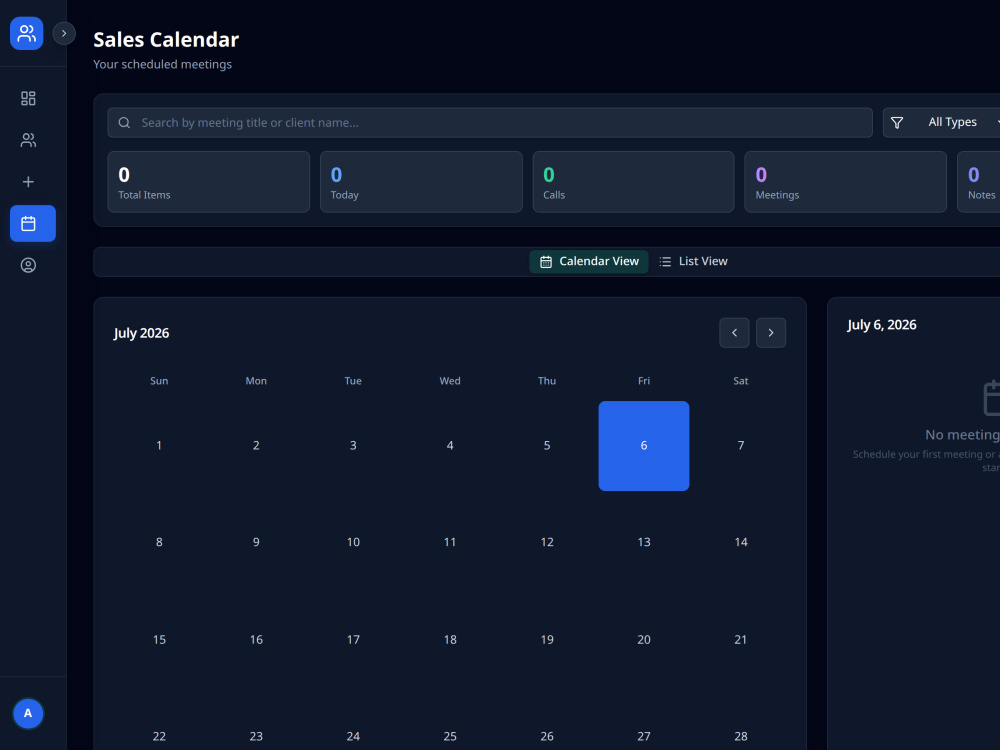1000x750 pixels.
Task: Click the blue app logo icon
Action: tap(26, 33)
